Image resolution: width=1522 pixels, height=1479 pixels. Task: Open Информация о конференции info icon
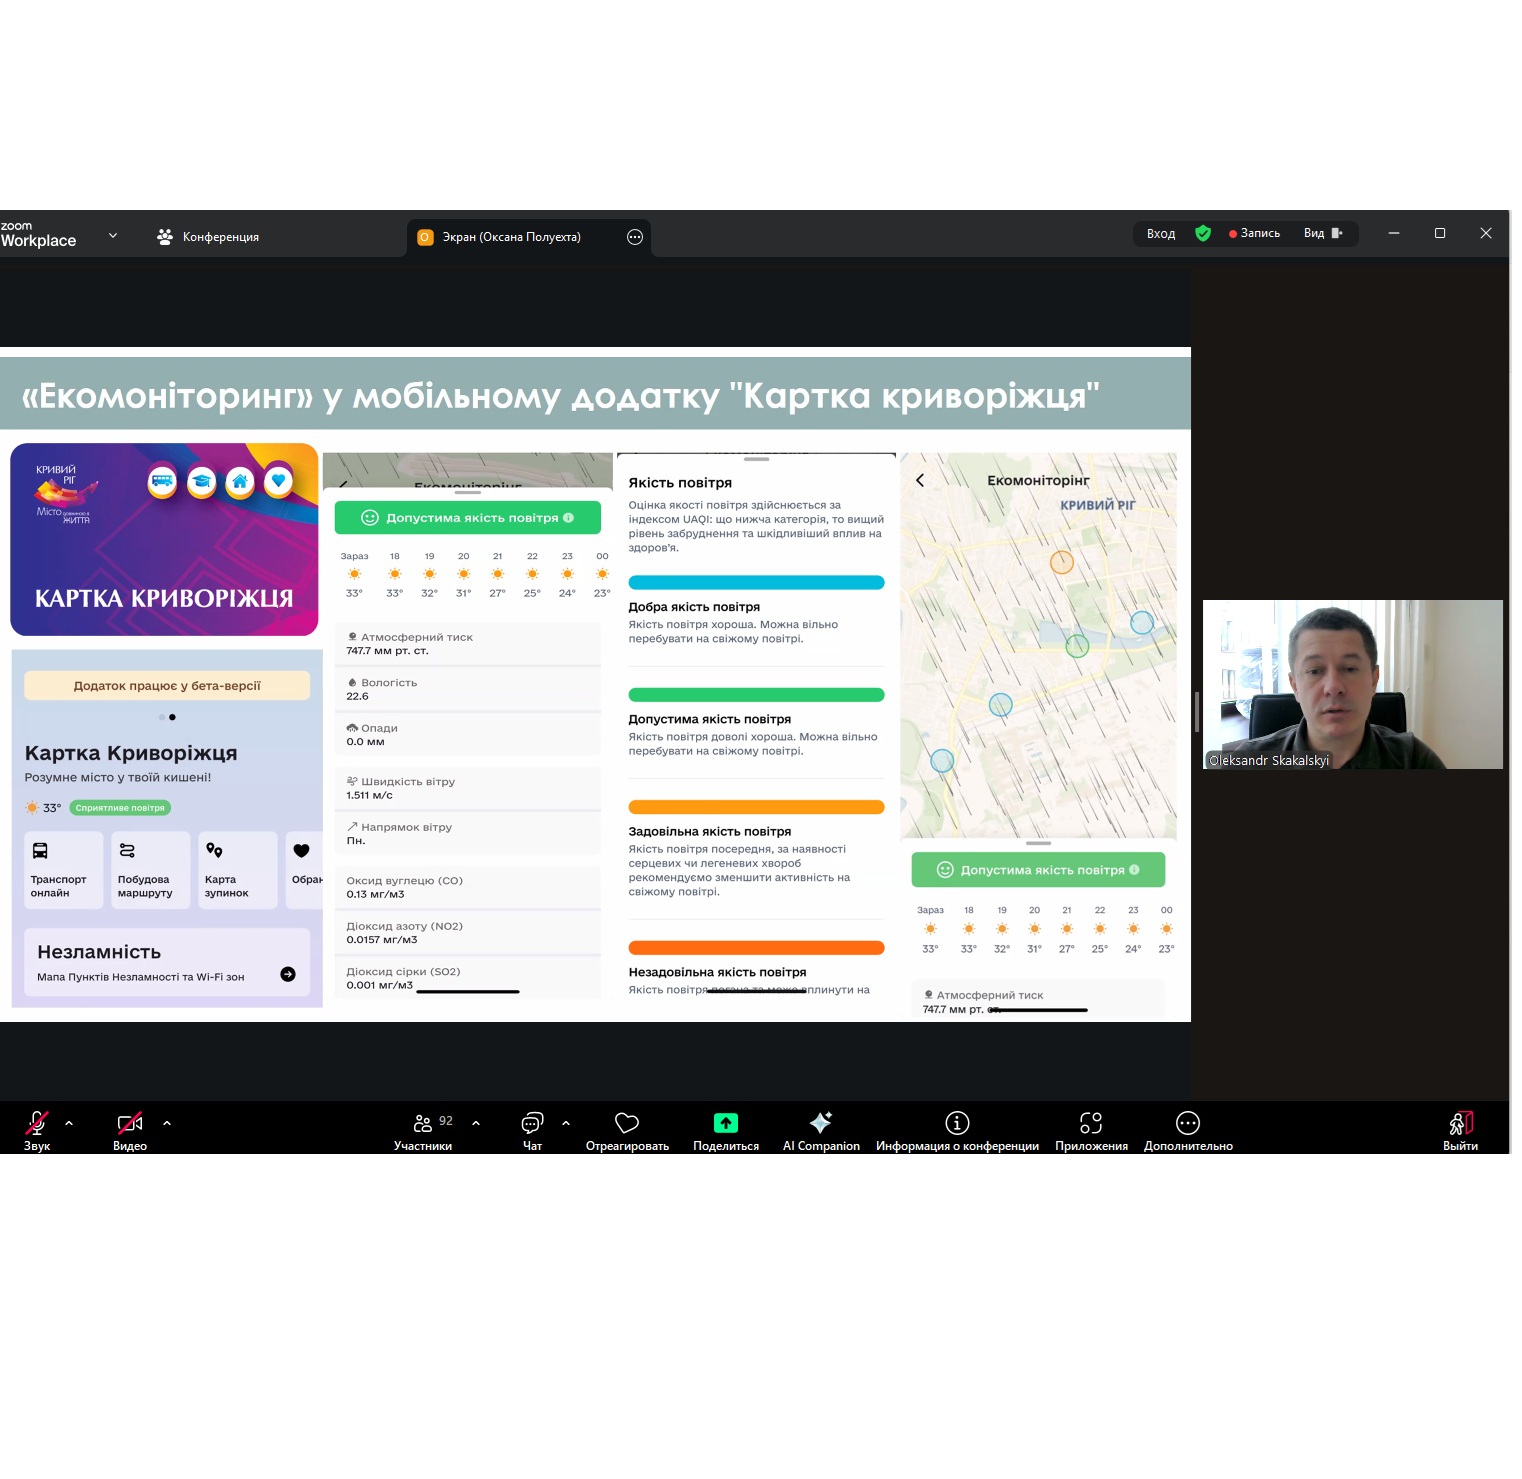tap(957, 1123)
